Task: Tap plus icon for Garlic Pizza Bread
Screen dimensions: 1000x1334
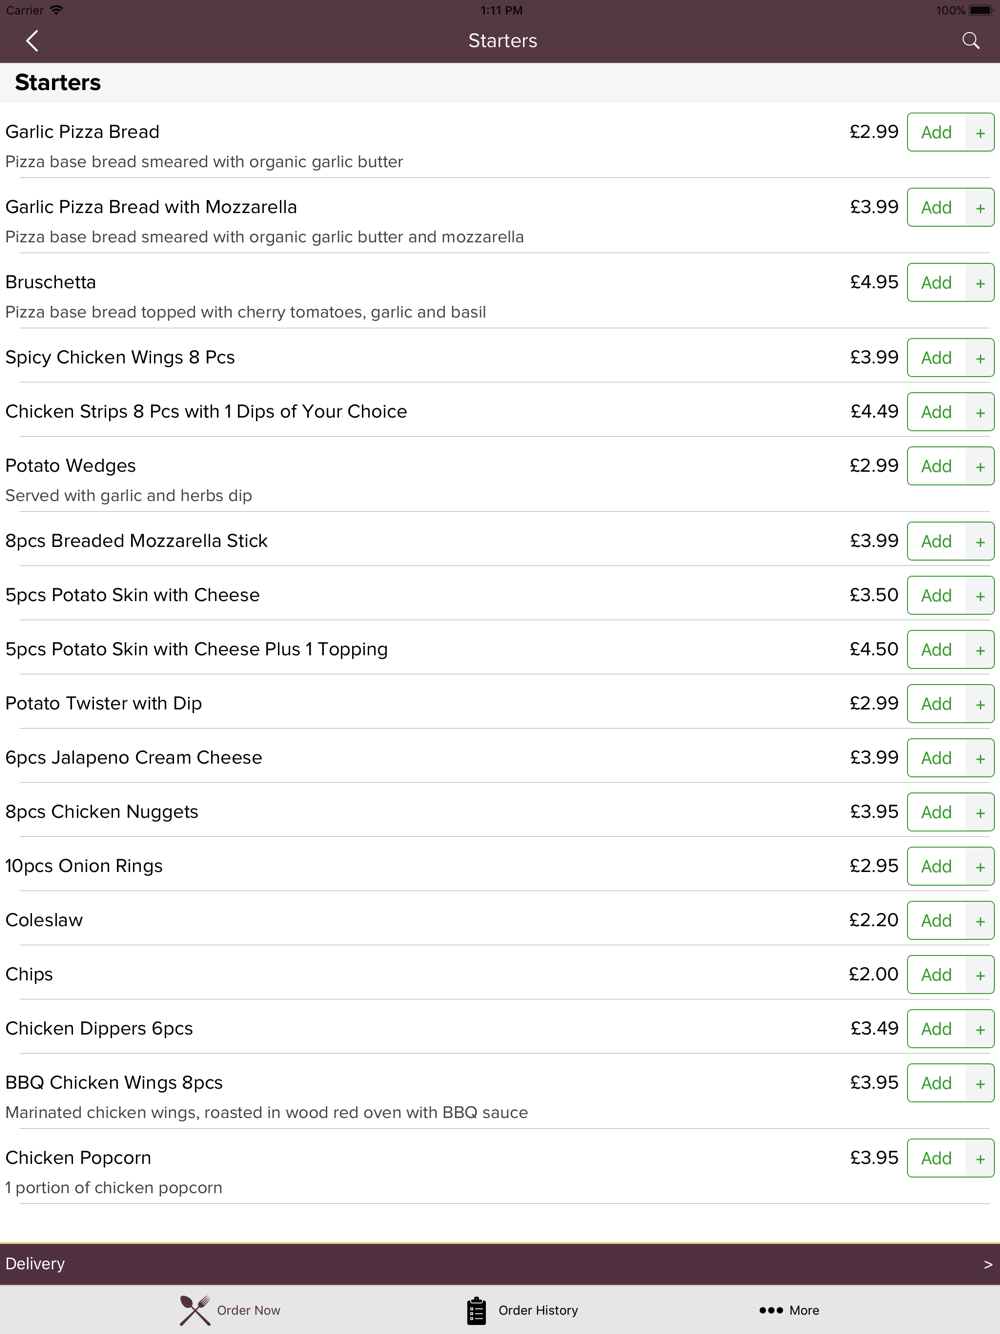Action: pyautogui.click(x=980, y=133)
